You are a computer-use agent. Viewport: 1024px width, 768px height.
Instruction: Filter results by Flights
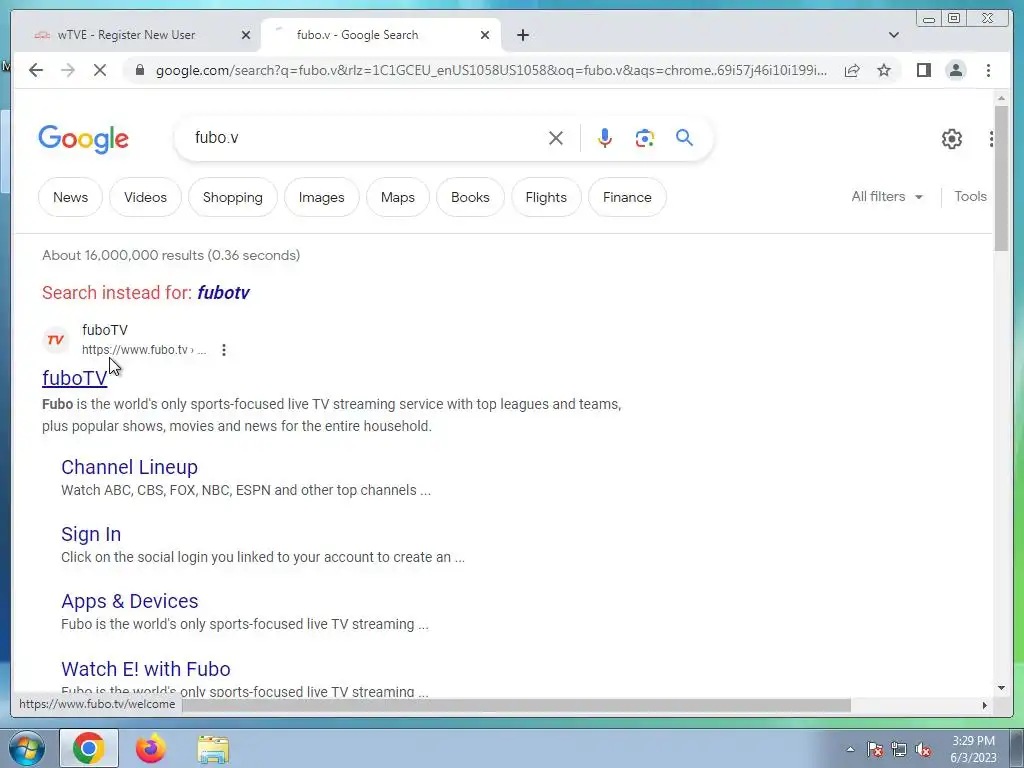(546, 197)
